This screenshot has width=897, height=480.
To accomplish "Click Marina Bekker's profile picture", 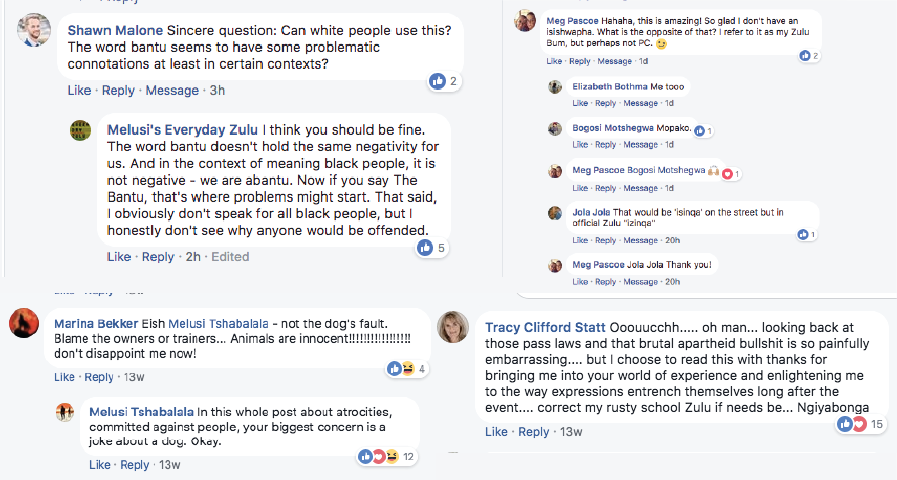I will tap(24, 323).
